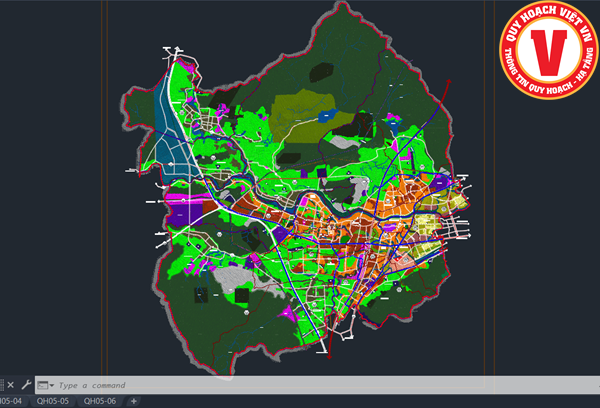Pick the purple block on the map's west
The width and height of the screenshot is (600, 408).
(181, 212)
